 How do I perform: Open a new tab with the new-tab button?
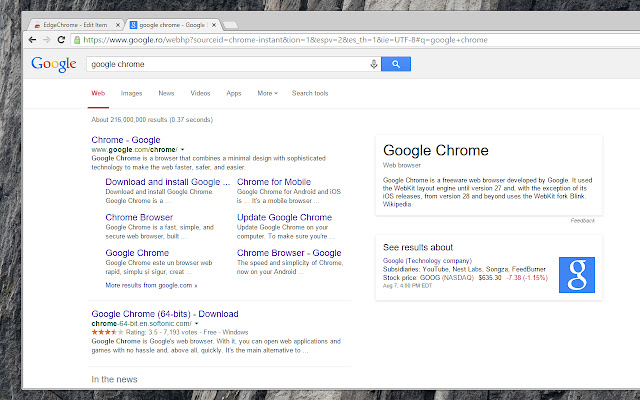(231, 25)
